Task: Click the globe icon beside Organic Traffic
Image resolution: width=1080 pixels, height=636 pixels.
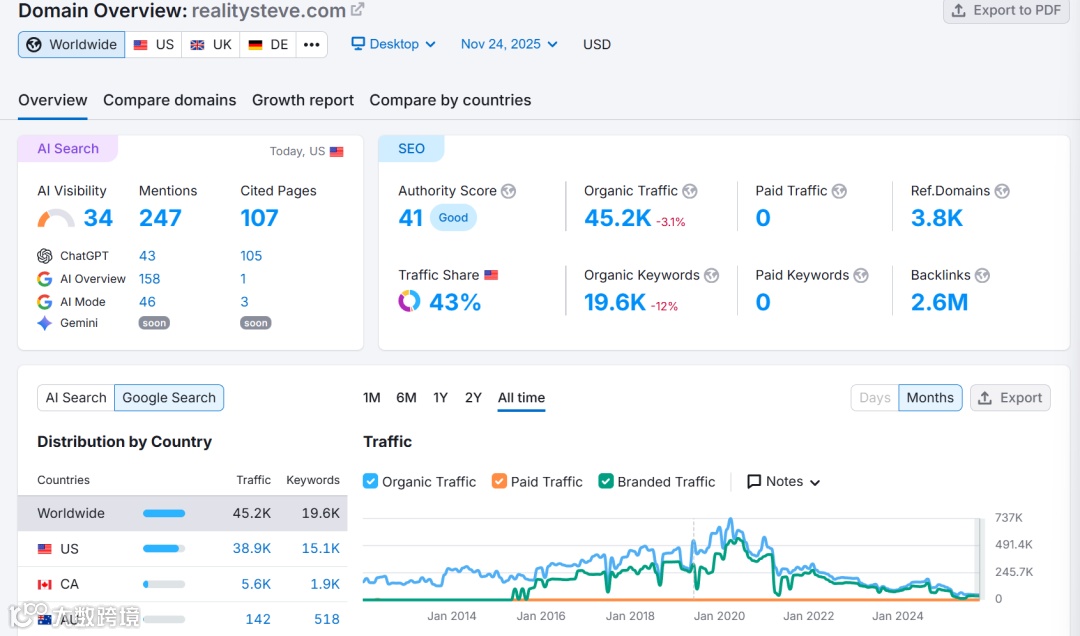Action: [x=689, y=191]
